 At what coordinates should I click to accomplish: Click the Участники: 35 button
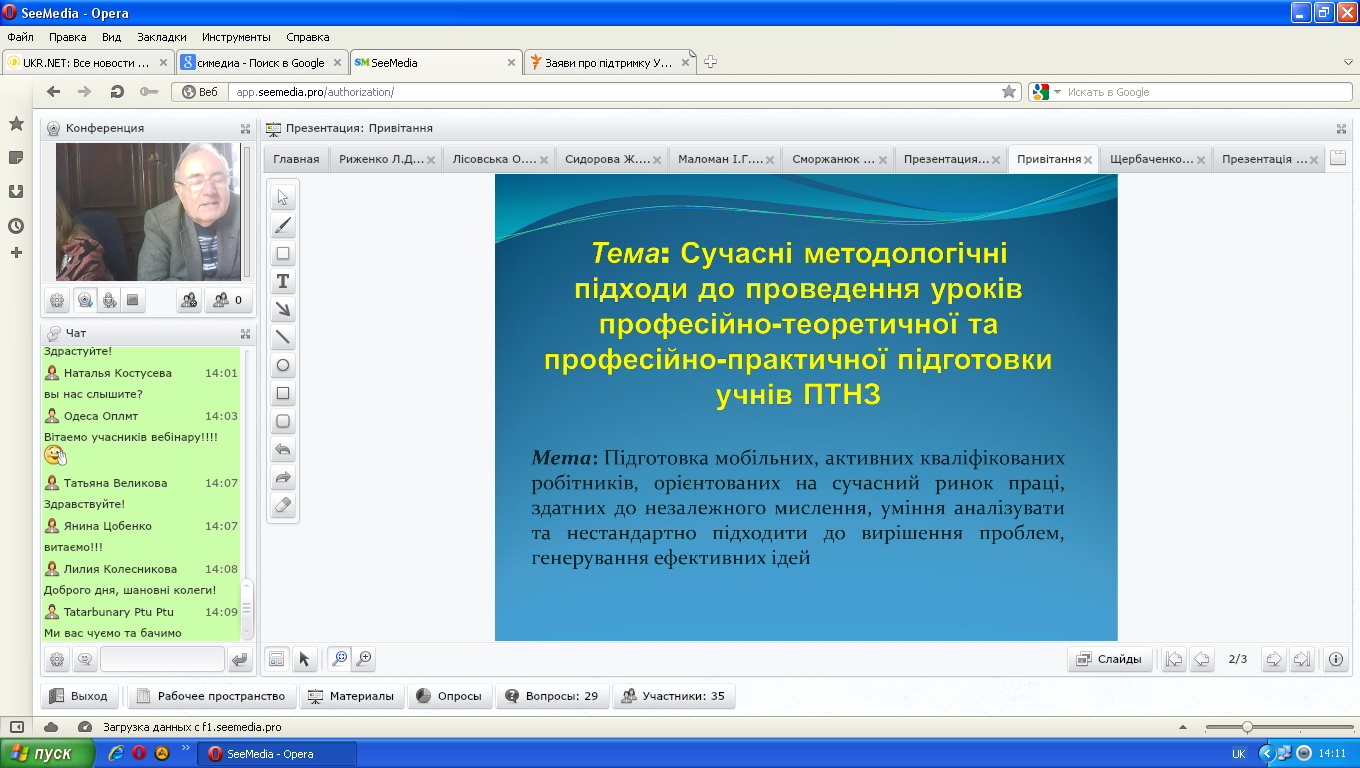pos(673,696)
